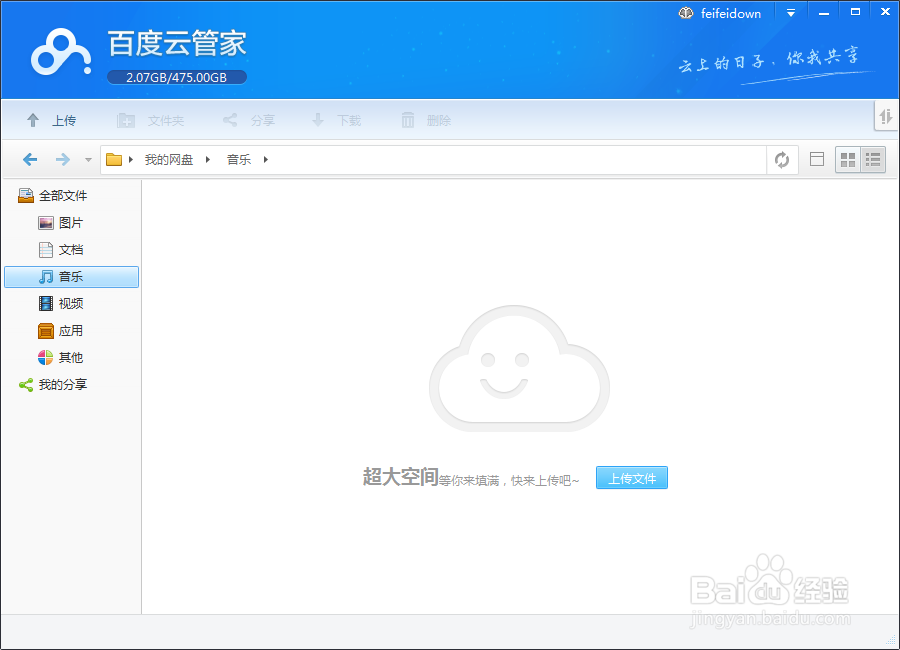Viewport: 900px width, 650px height.
Task: Click the 分享 share toolbar button
Action: 249,120
